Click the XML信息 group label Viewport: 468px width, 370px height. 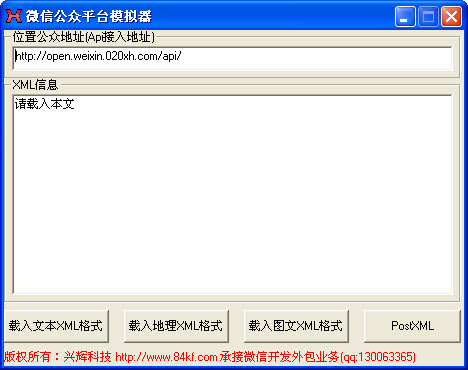[x=35, y=85]
